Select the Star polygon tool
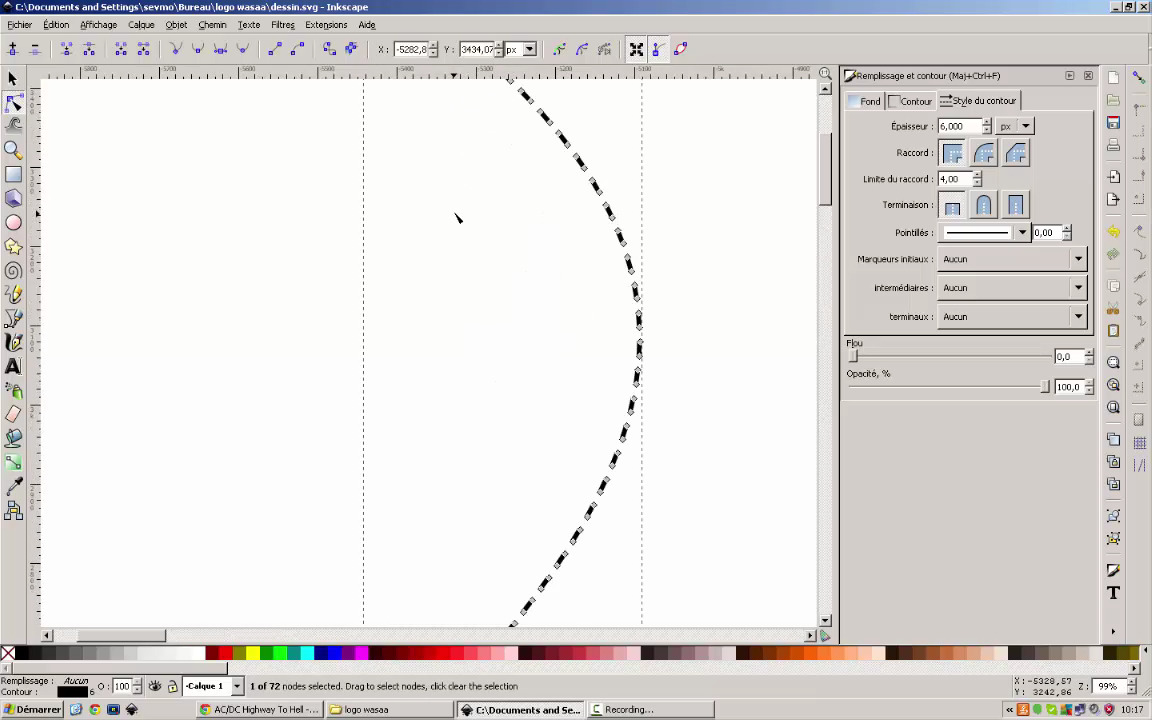The height and width of the screenshot is (720, 1152). 13,247
